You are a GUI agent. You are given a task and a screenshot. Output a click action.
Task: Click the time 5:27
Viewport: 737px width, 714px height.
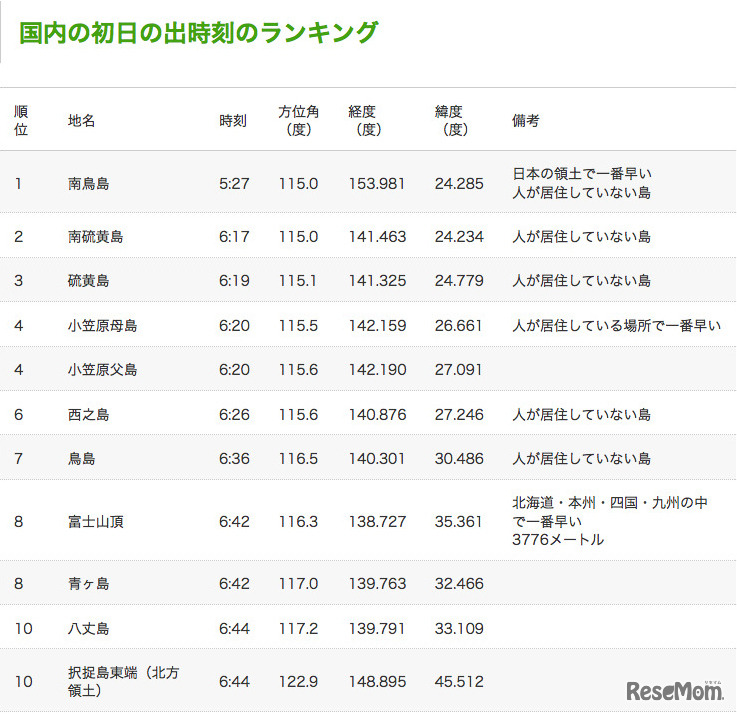pyautogui.click(x=234, y=183)
